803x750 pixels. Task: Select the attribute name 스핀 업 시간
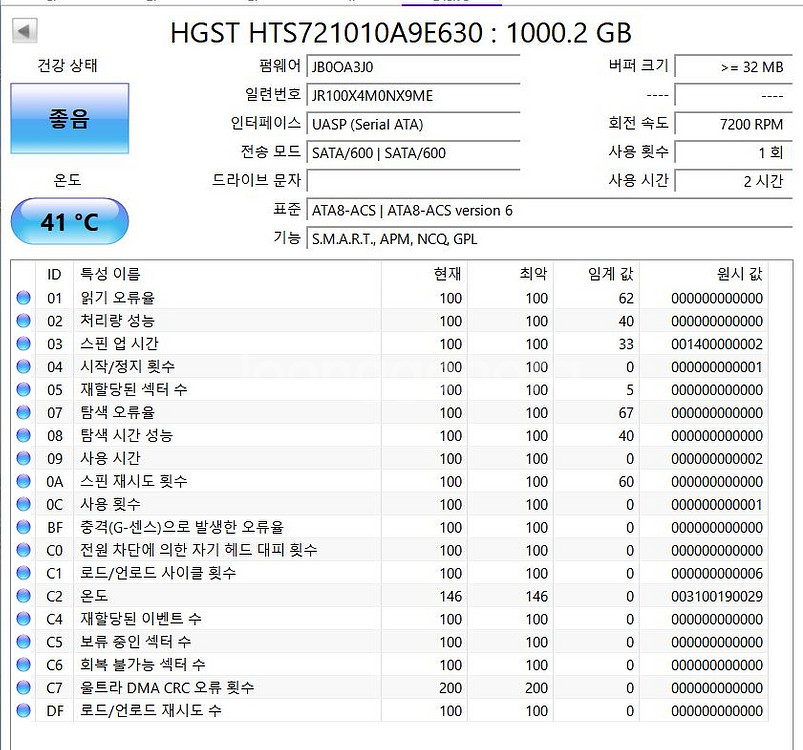[119, 344]
